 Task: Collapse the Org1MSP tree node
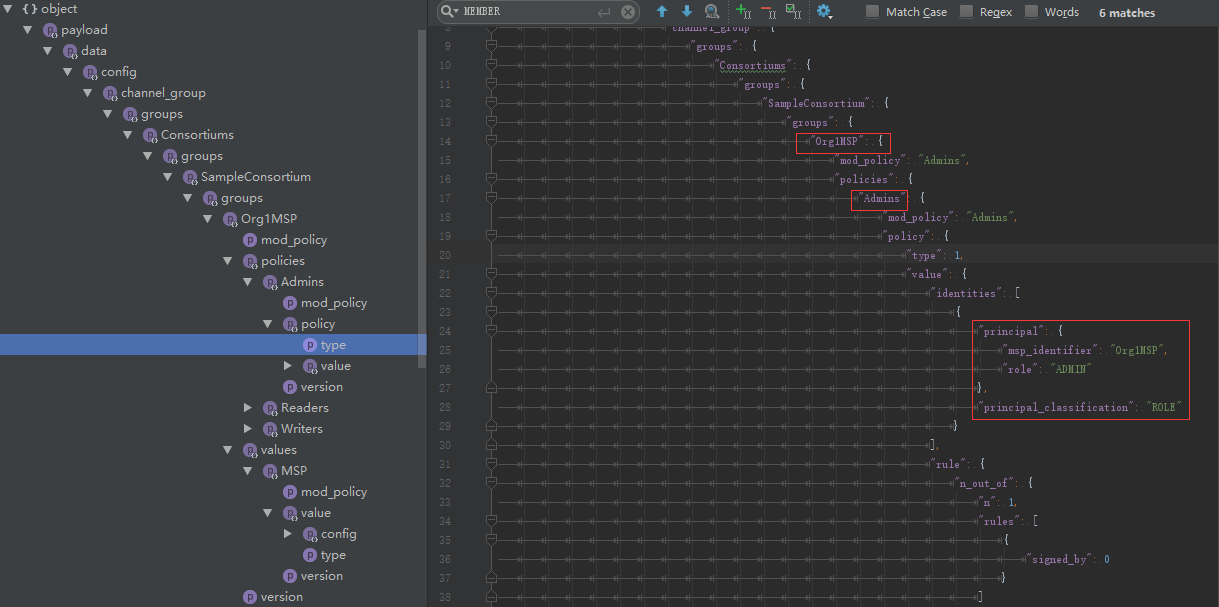point(208,219)
